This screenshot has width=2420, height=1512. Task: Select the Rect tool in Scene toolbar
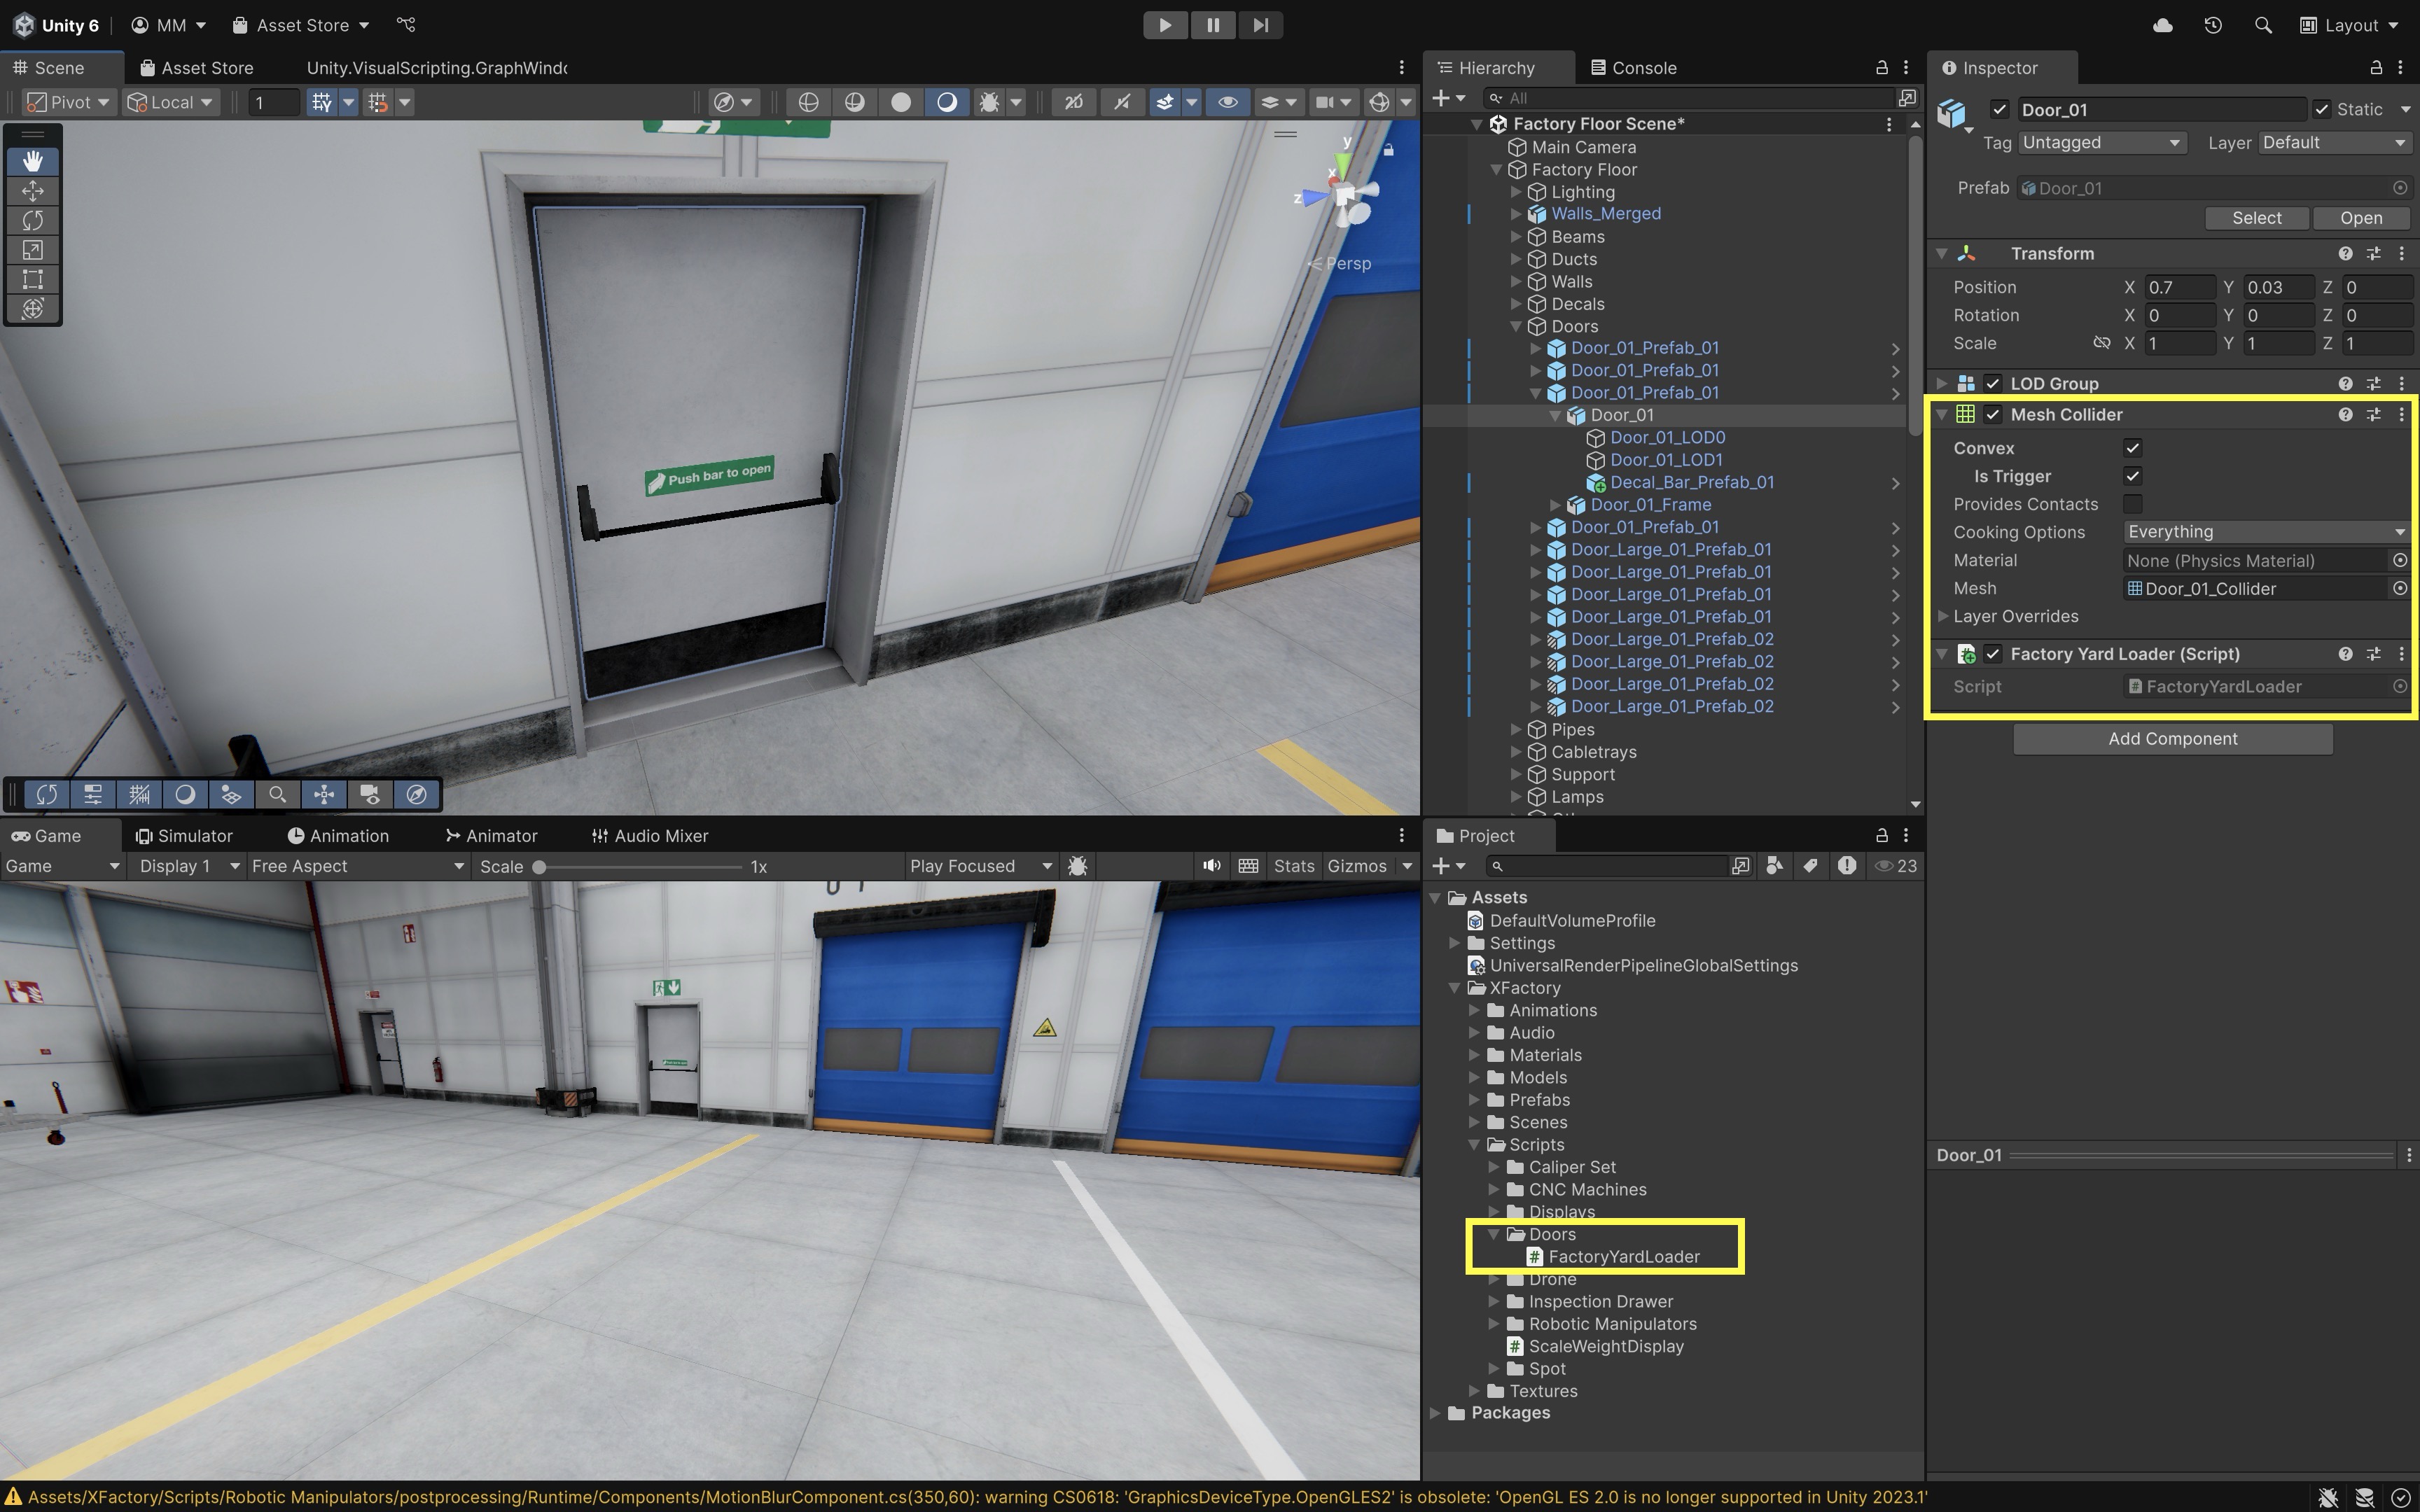(32, 279)
